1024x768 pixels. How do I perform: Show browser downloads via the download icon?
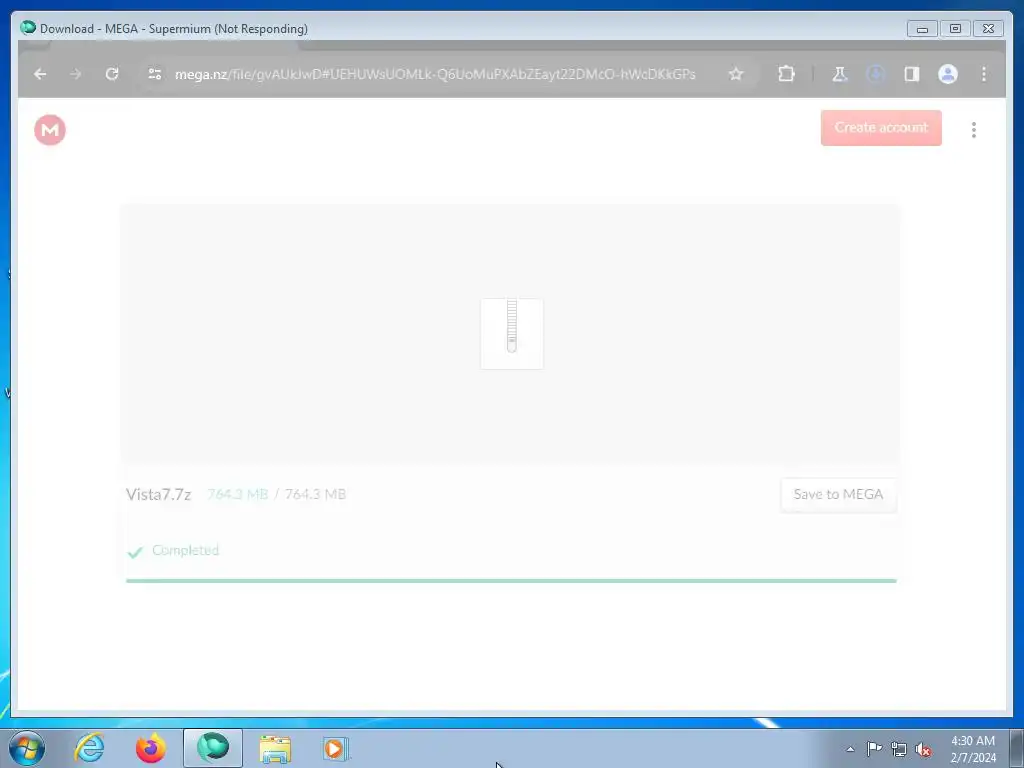click(x=875, y=74)
